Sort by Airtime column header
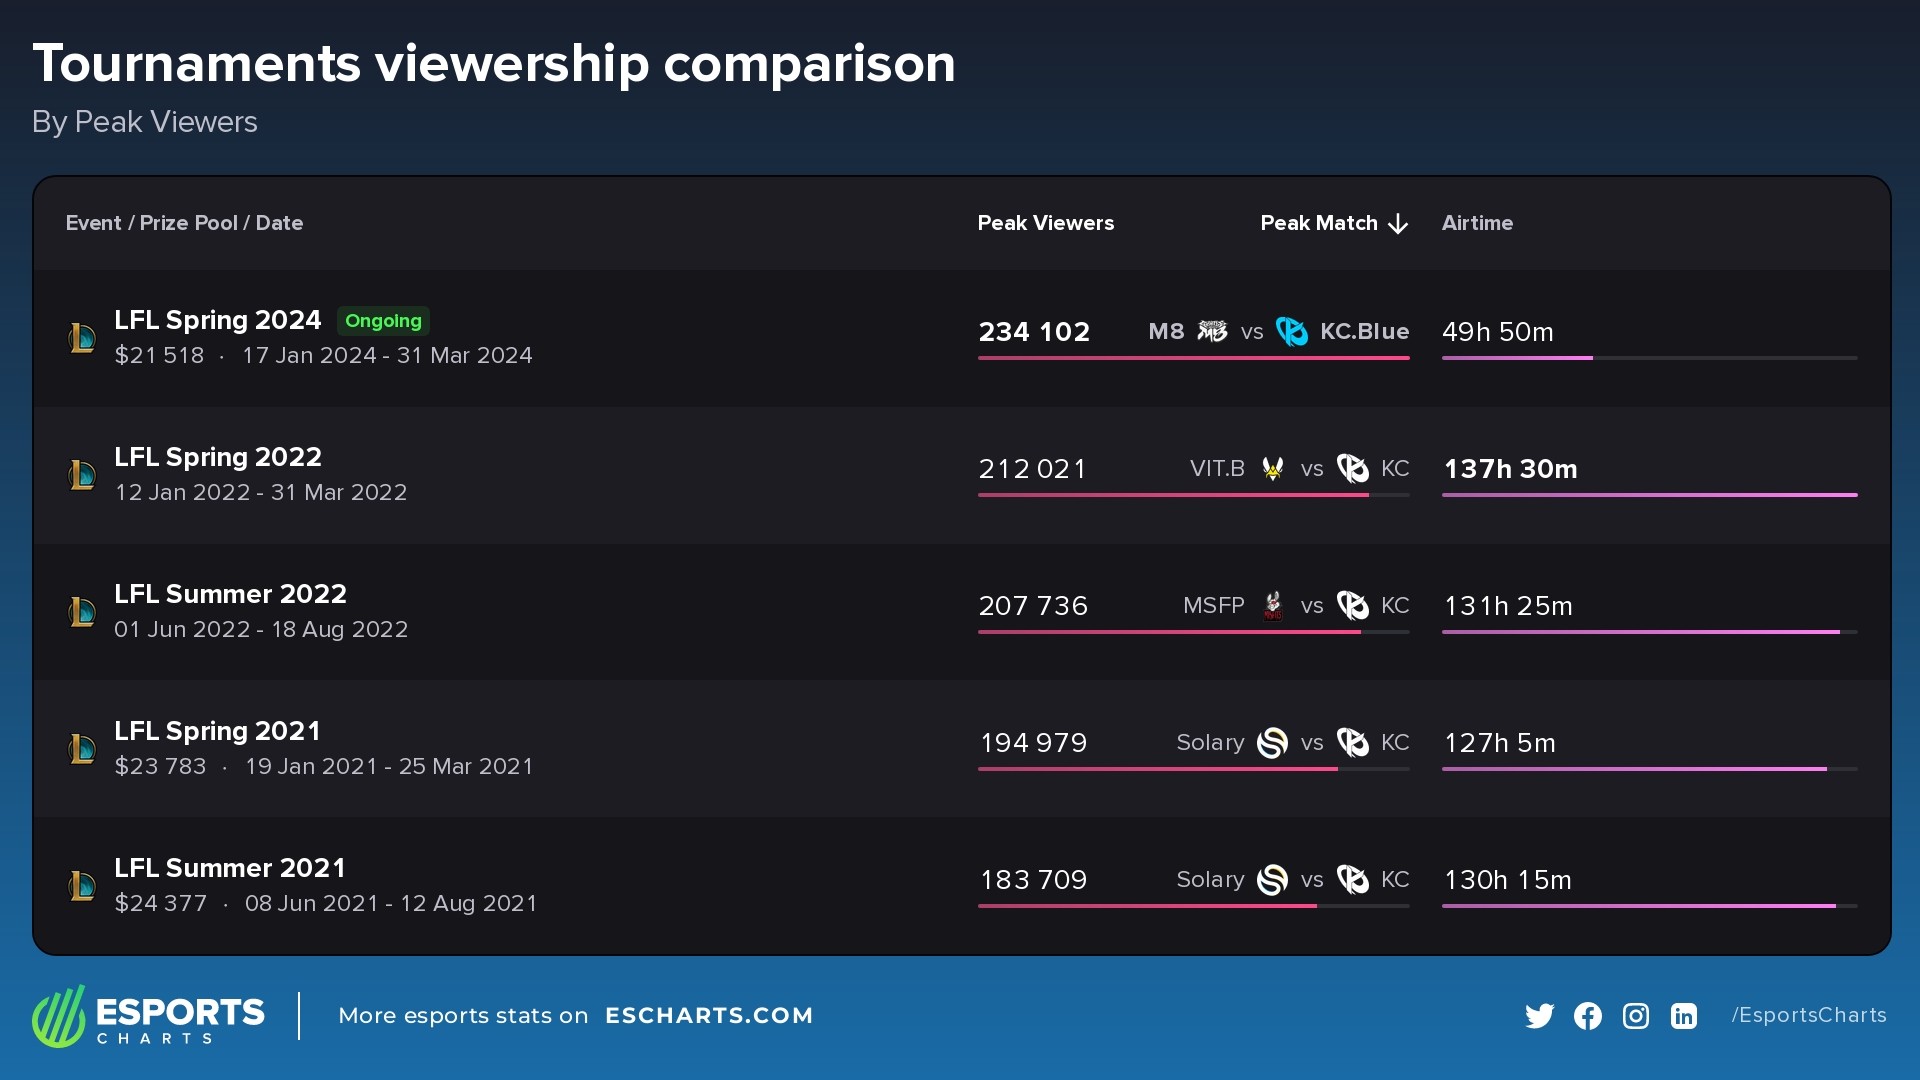Image resolution: width=1920 pixels, height=1080 pixels. tap(1477, 223)
